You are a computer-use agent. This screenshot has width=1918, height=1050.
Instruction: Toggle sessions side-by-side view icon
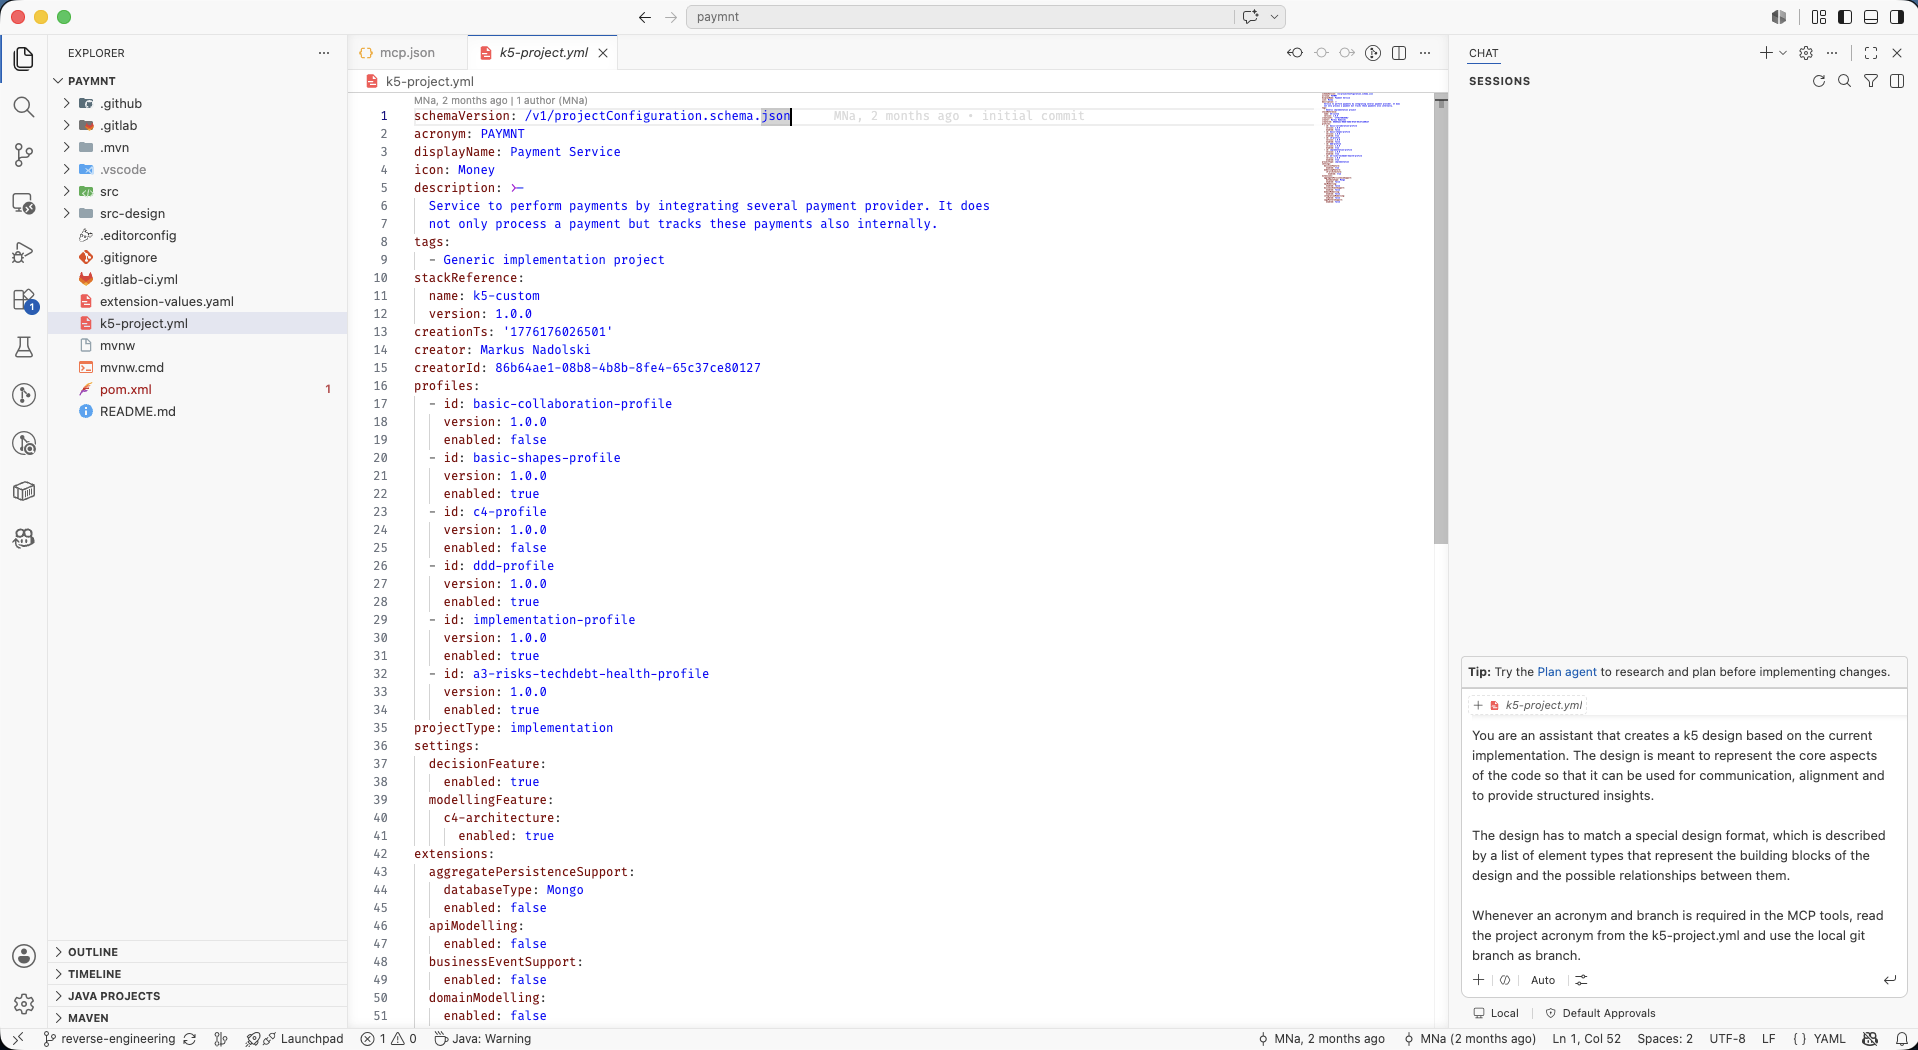point(1897,81)
